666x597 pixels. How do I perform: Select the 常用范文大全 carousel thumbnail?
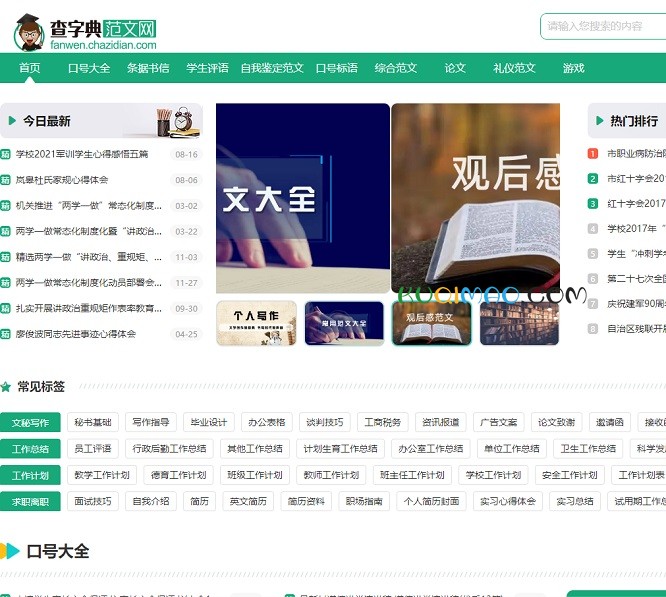344,323
